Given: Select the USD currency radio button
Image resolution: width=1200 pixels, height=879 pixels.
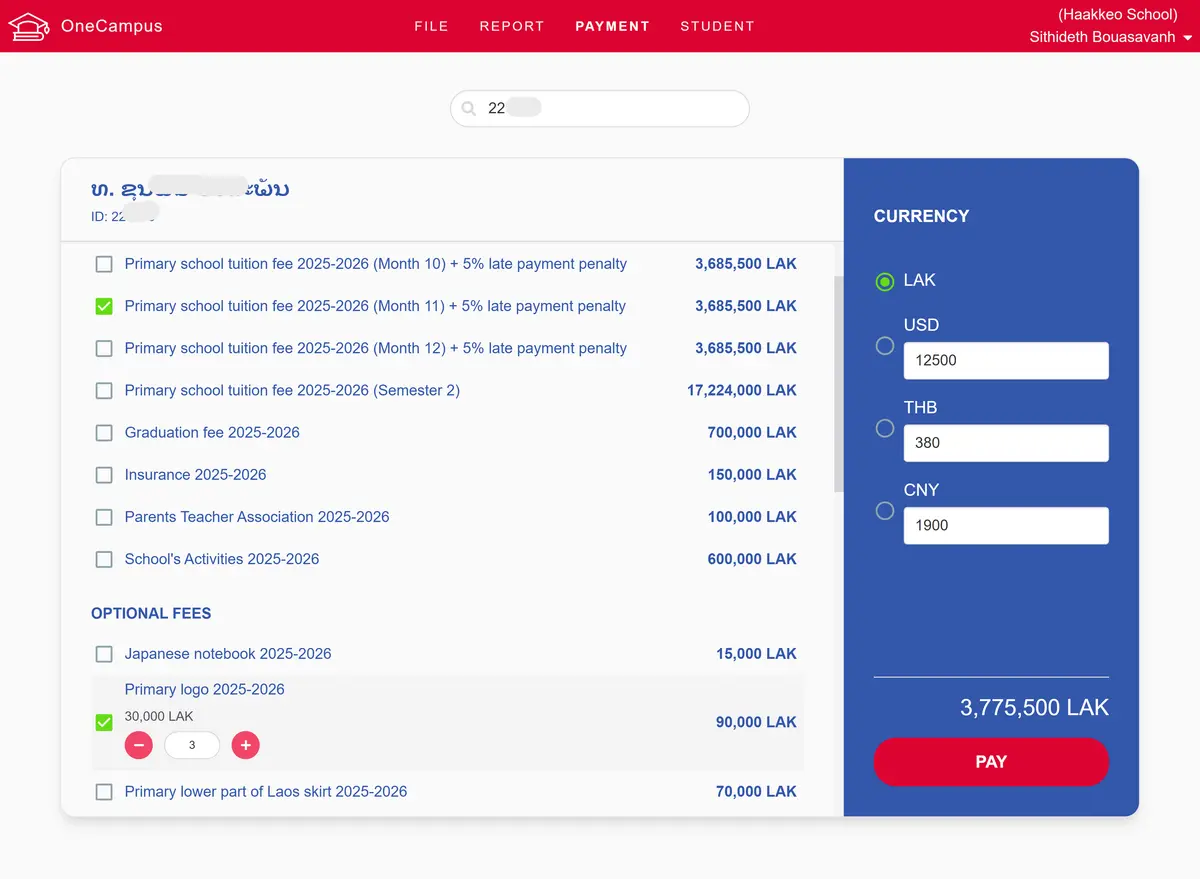Looking at the screenshot, I should (884, 345).
